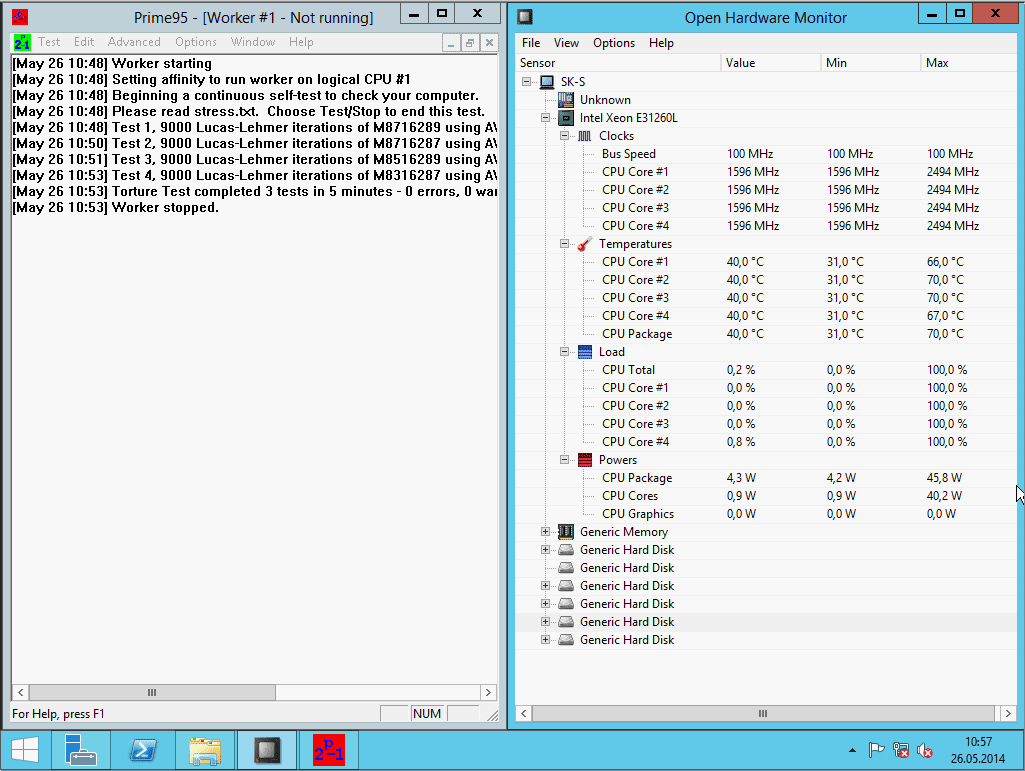1025x771 pixels.
Task: Open File Explorer from taskbar
Action: tap(205, 750)
